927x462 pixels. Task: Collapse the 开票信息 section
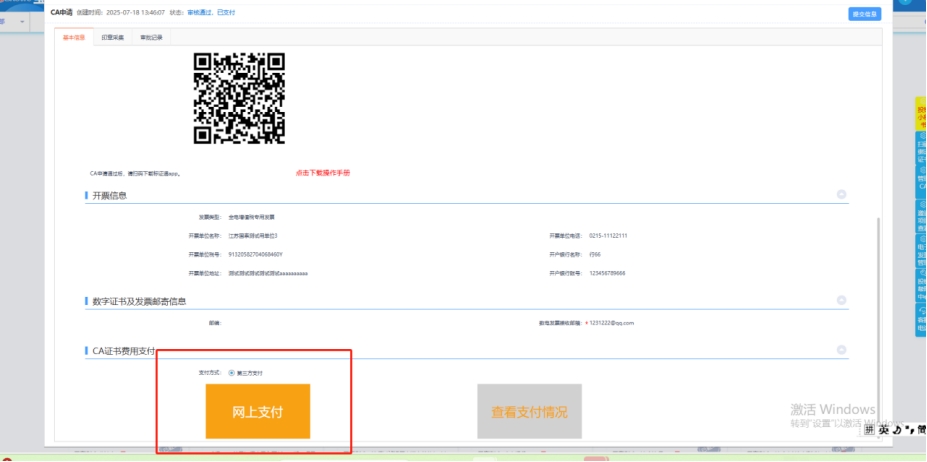pos(841,195)
